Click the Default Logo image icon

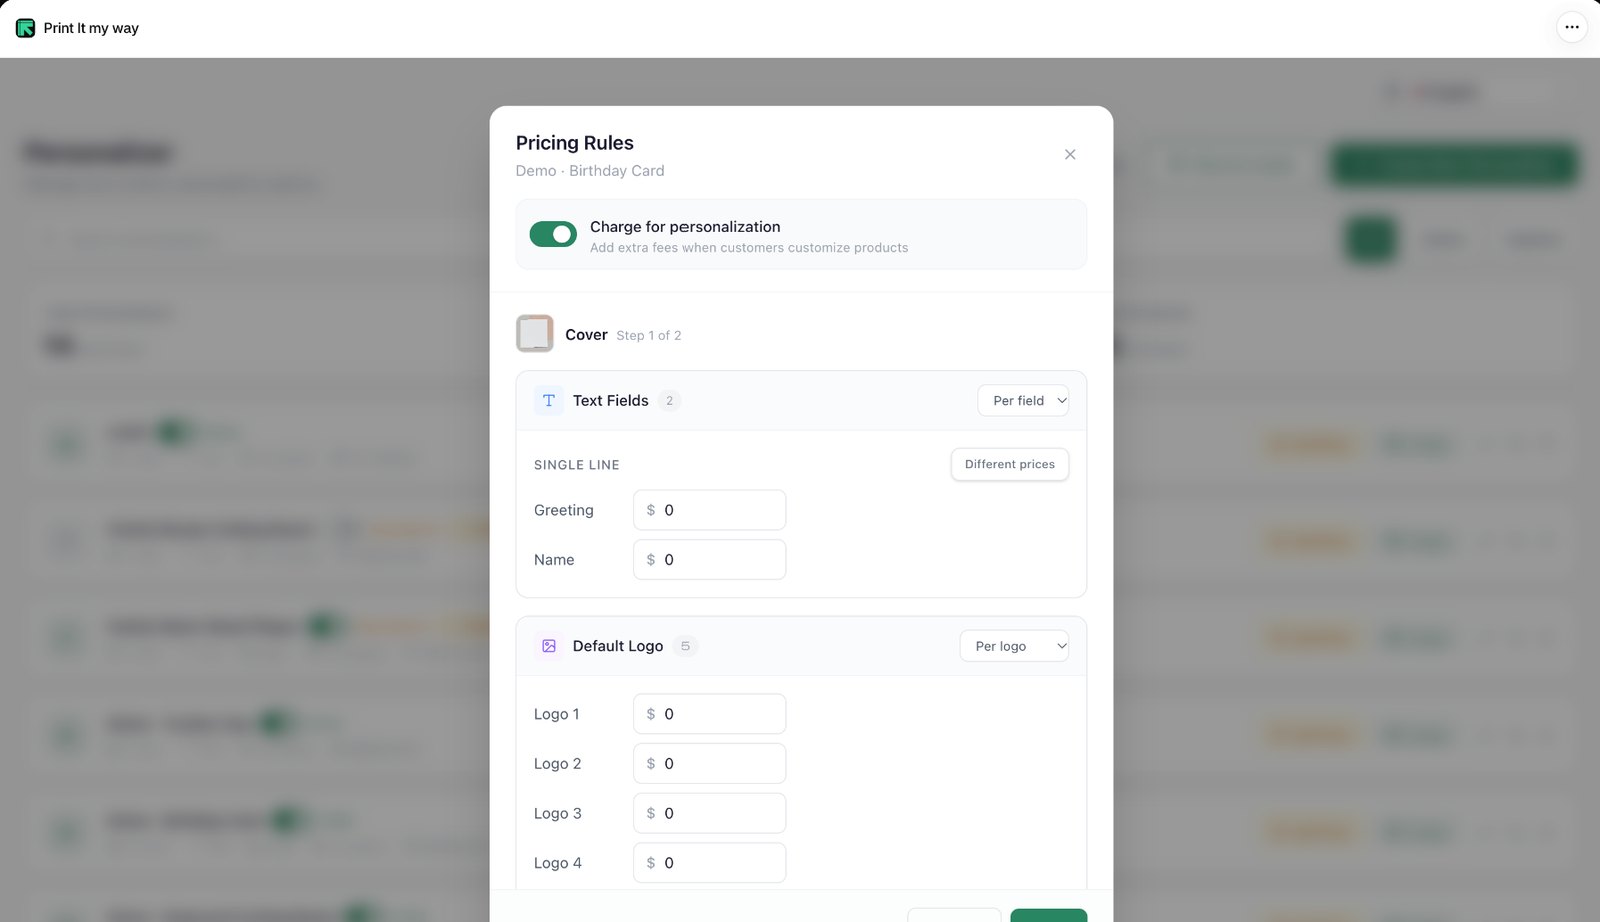click(x=549, y=646)
